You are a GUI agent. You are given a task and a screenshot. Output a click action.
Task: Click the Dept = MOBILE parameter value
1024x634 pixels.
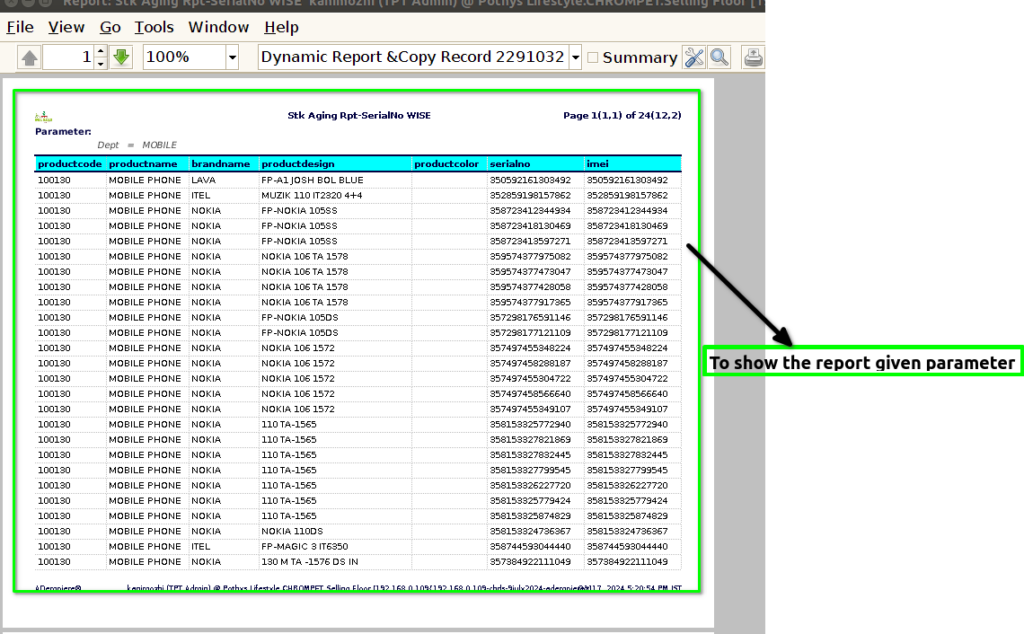click(136, 145)
